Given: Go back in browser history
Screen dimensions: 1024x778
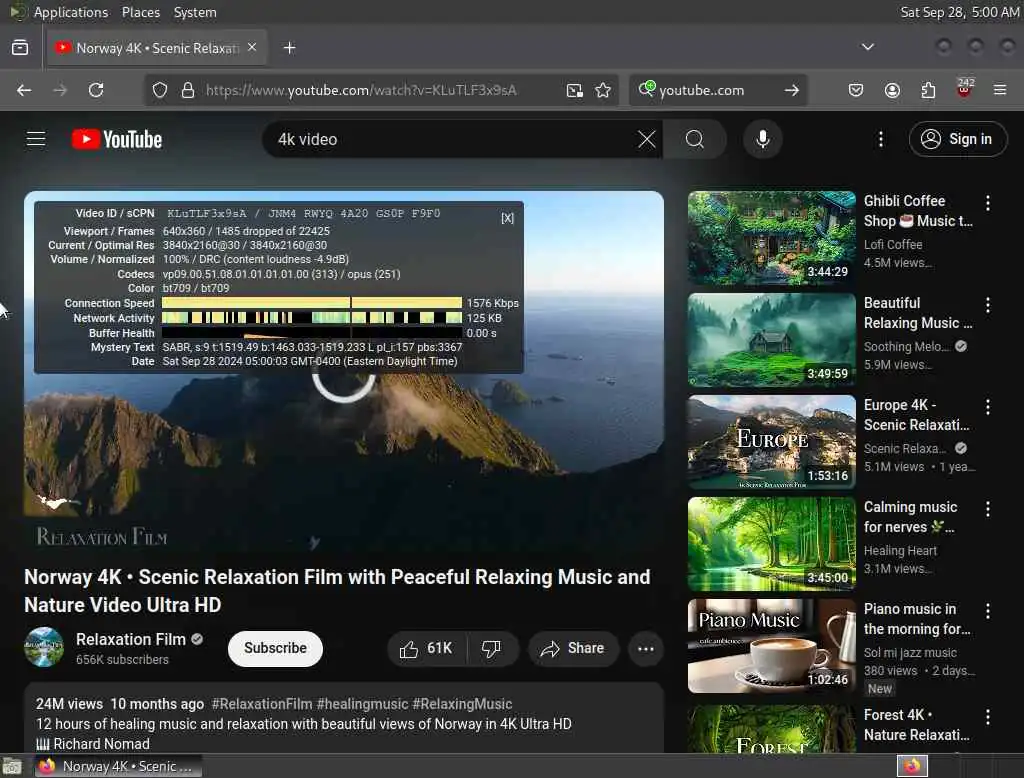Looking at the screenshot, I should coord(24,90).
